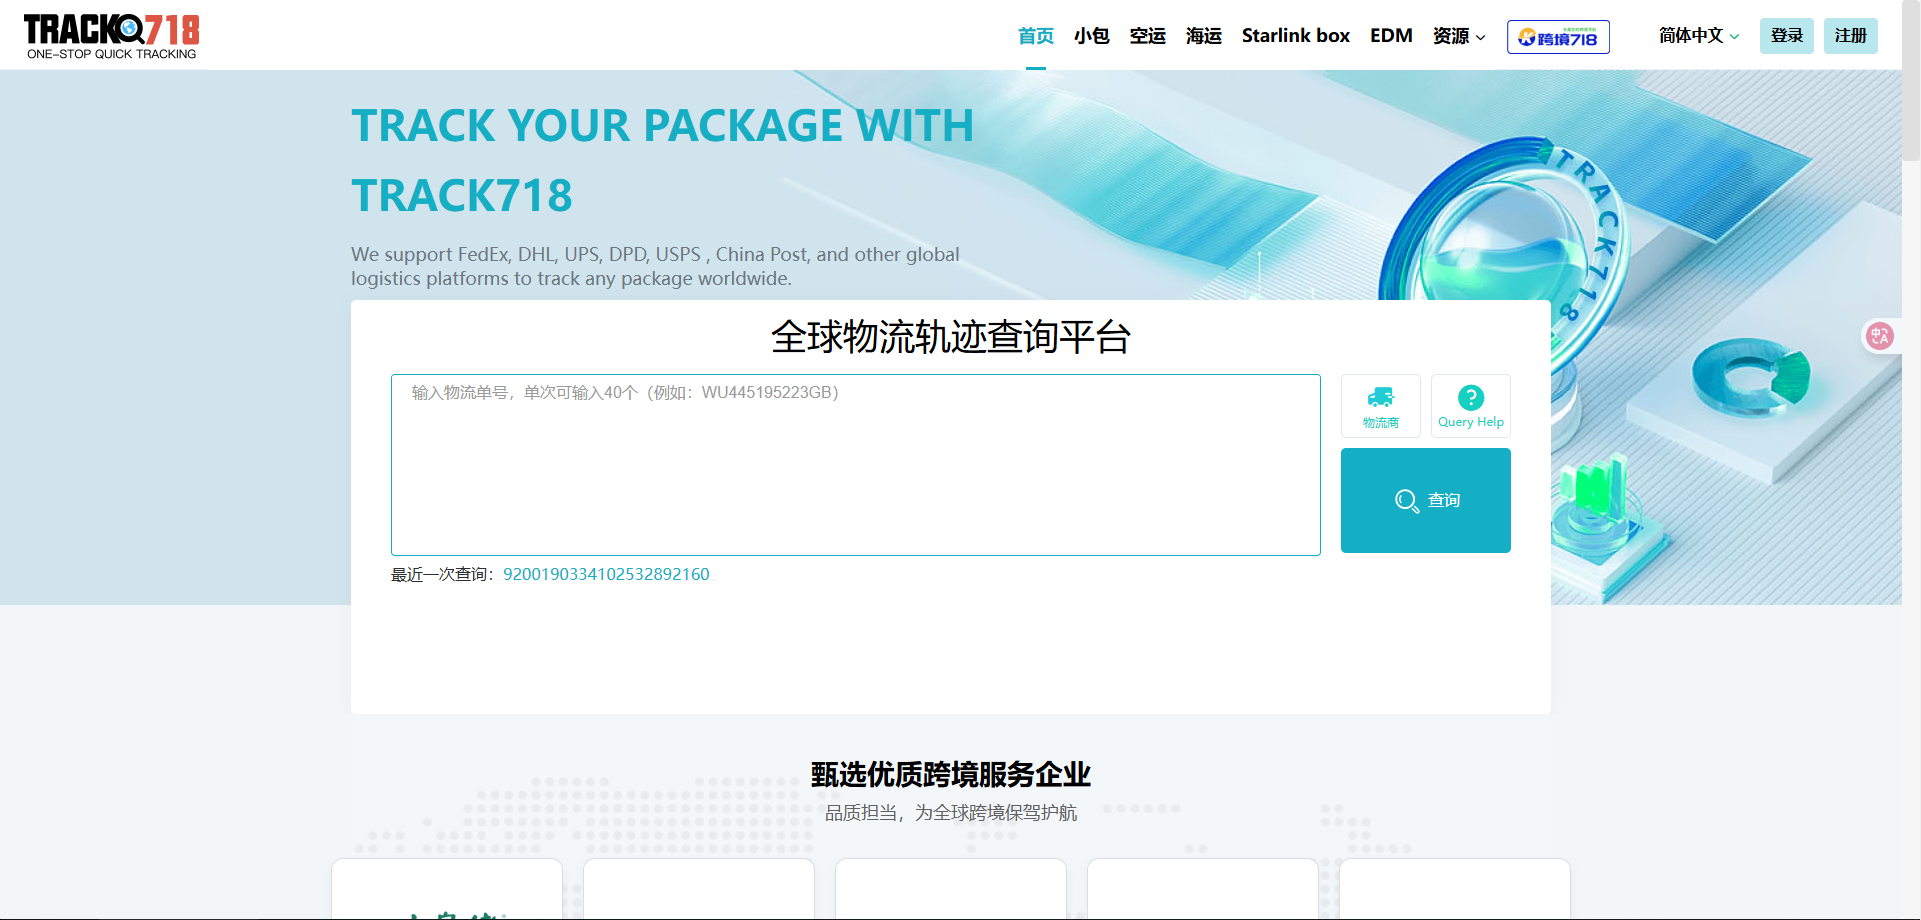Screen dimensions: 1921x920
Task: Open the 海运 navigation item
Action: tap(1203, 36)
